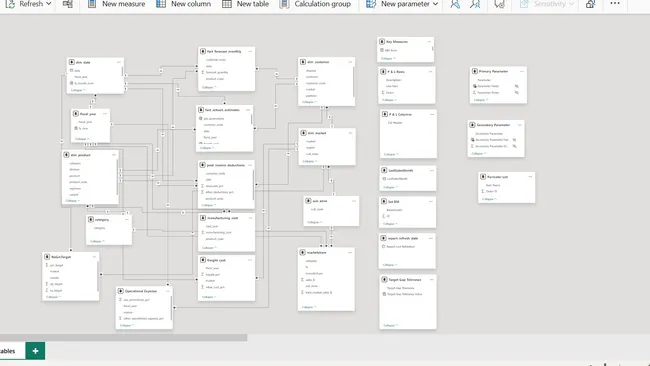Viewport: 650px width, 366px height.
Task: Open Primary Parameter options ellipsis
Action: pos(522,71)
